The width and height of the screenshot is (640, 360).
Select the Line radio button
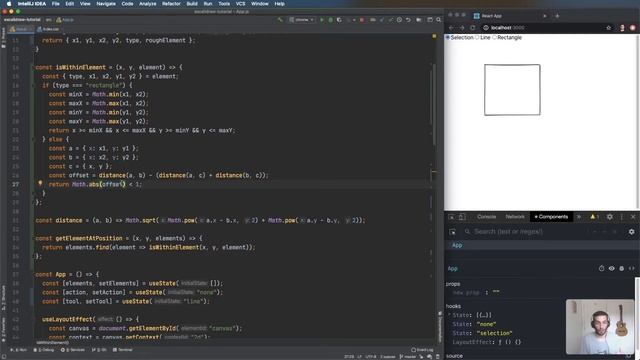pos(477,38)
